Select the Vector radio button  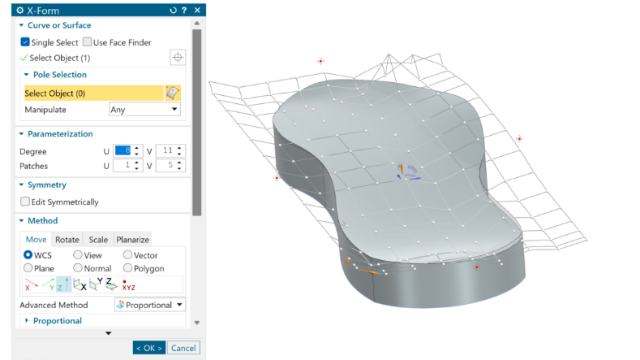[x=127, y=255]
